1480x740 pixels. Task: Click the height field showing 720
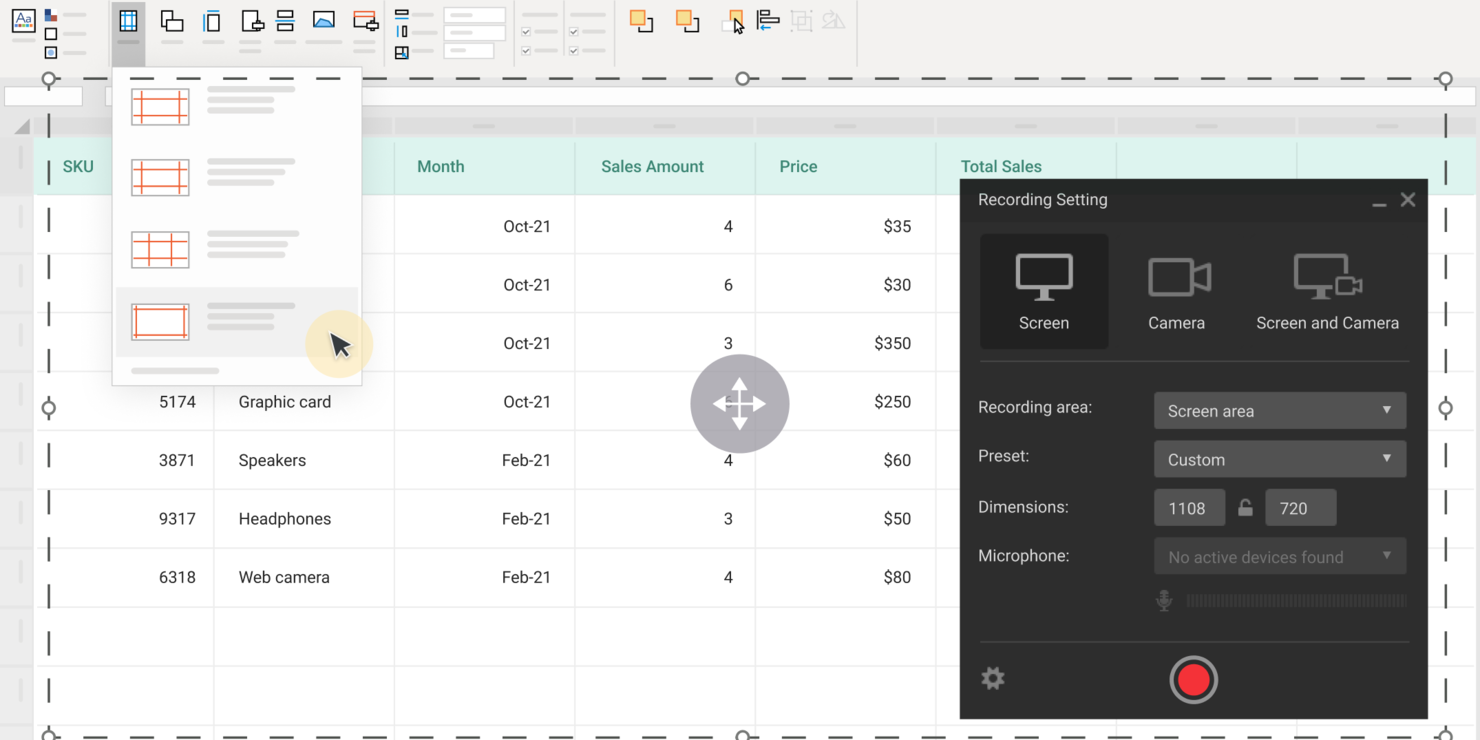[x=1300, y=508]
